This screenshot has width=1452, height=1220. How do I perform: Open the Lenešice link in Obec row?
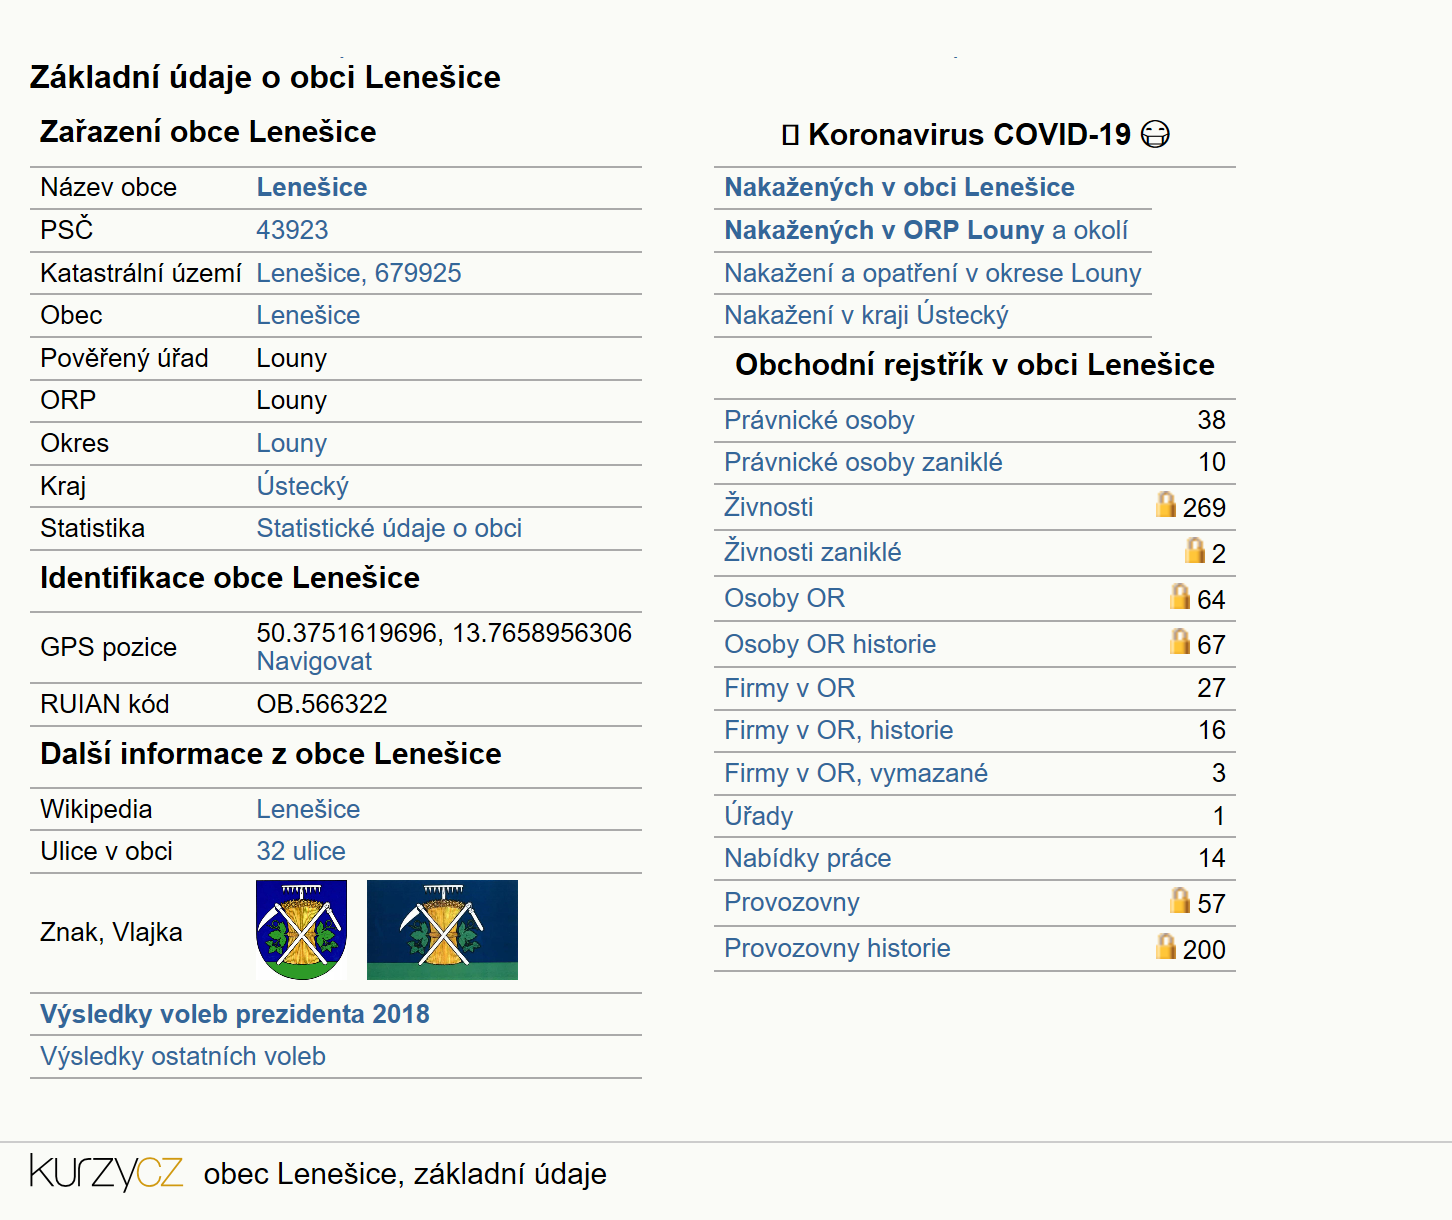[x=308, y=315]
